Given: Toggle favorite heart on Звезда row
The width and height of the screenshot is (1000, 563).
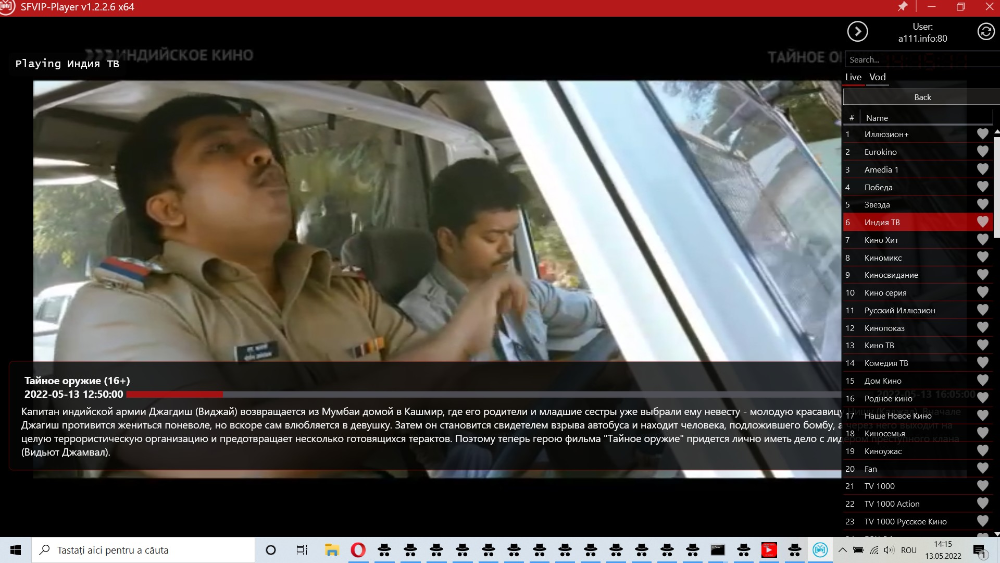Looking at the screenshot, I should (982, 205).
